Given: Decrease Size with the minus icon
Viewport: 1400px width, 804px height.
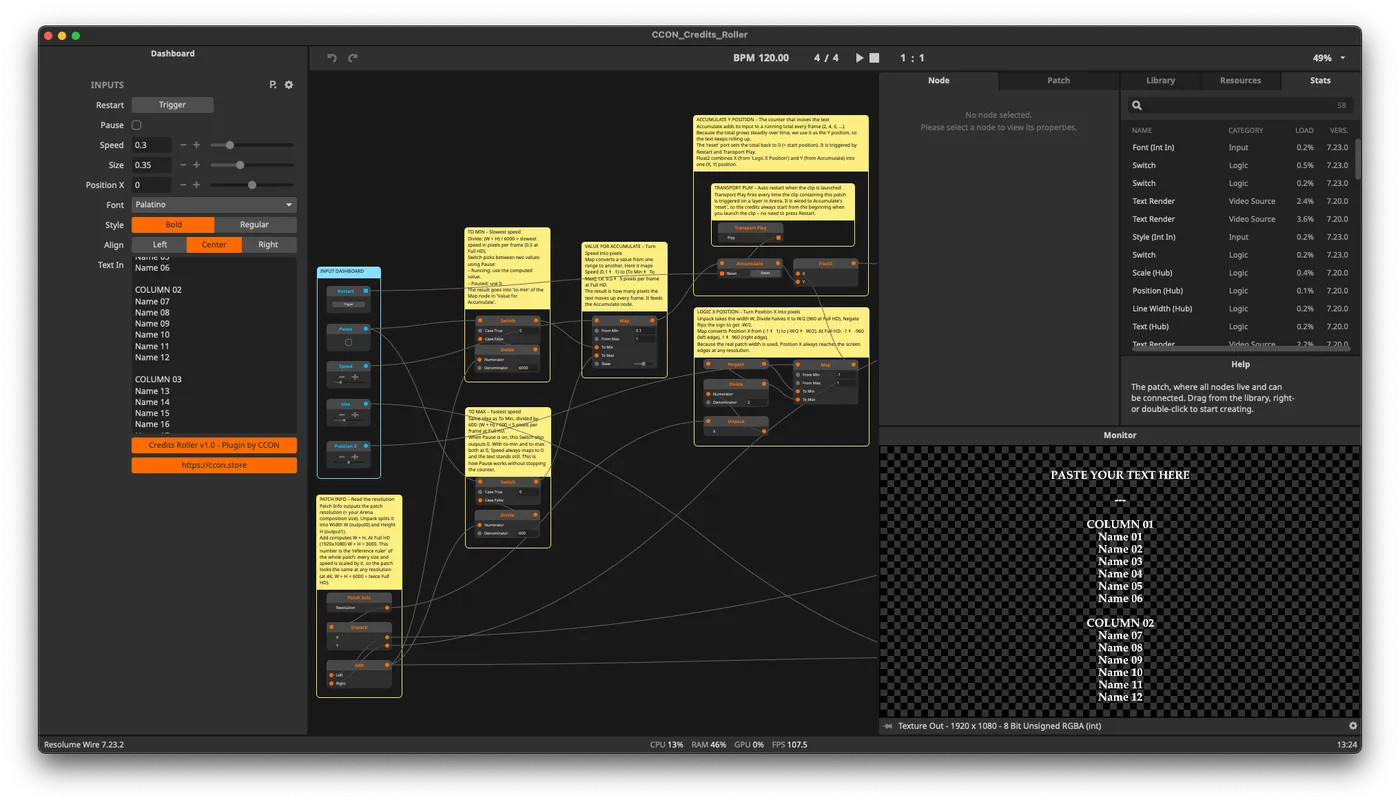Looking at the screenshot, I should pyautogui.click(x=183, y=165).
